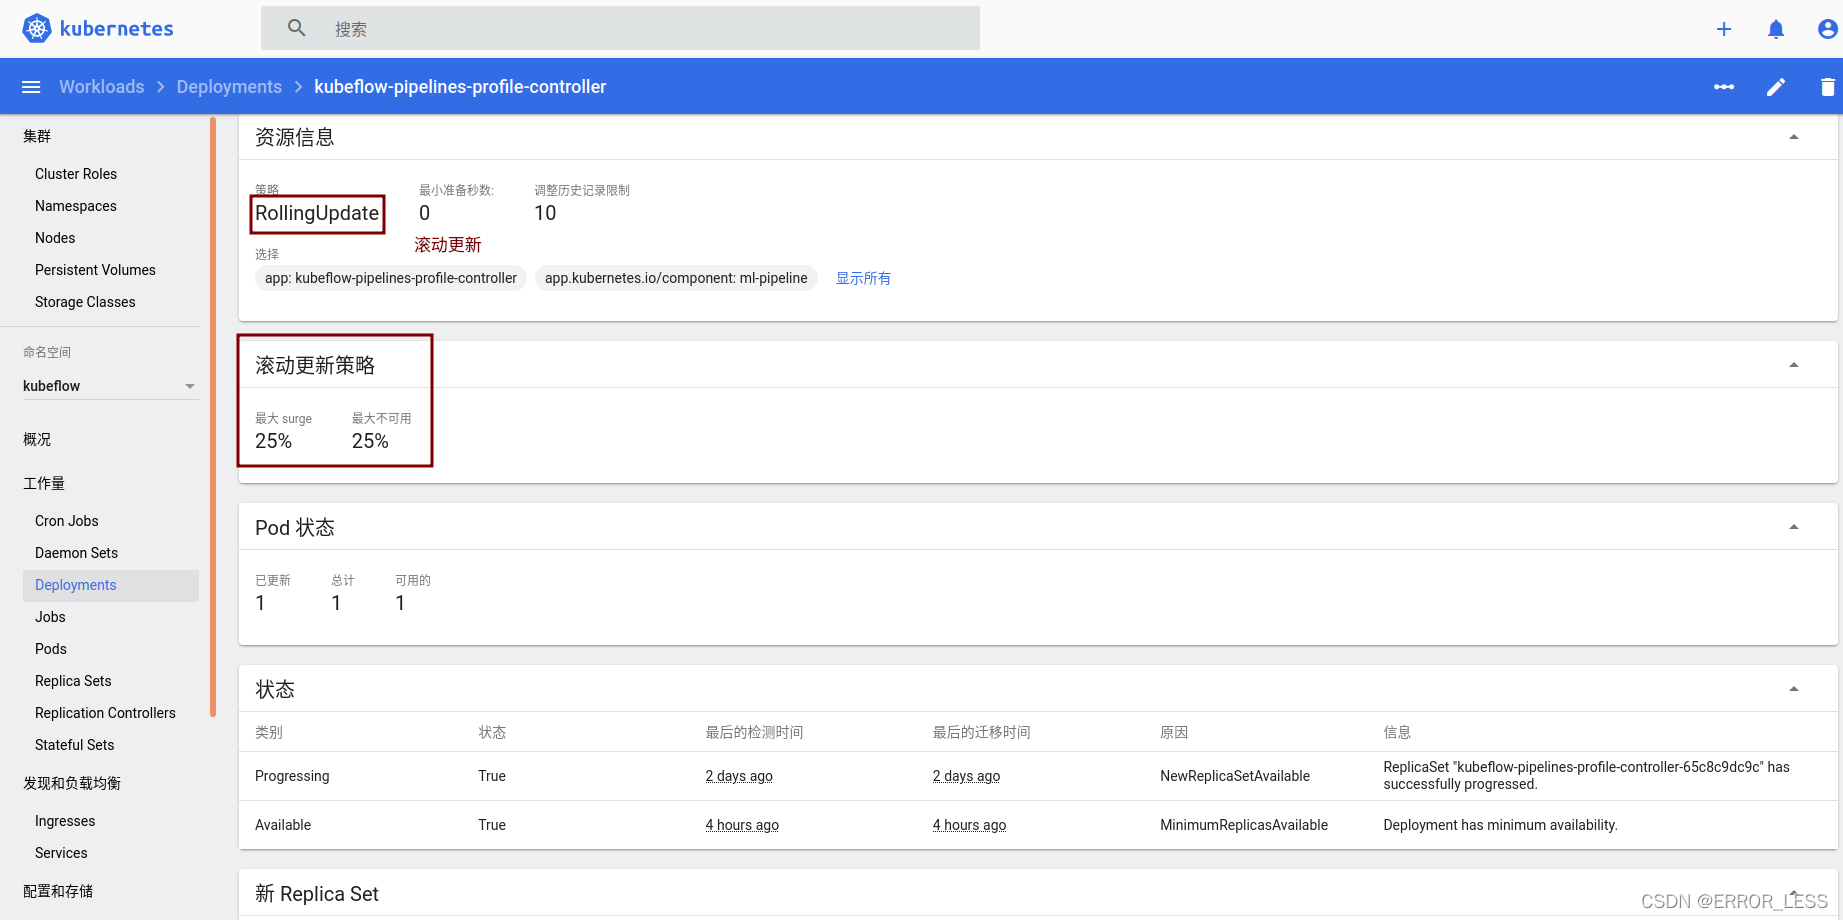The height and width of the screenshot is (920, 1843).
Task: Open Ingresses in the sidebar
Action: click(65, 821)
